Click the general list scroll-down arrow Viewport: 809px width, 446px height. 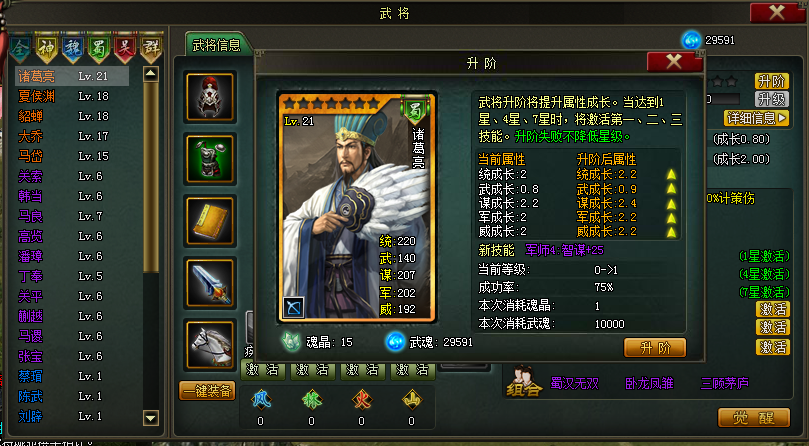[x=150, y=418]
